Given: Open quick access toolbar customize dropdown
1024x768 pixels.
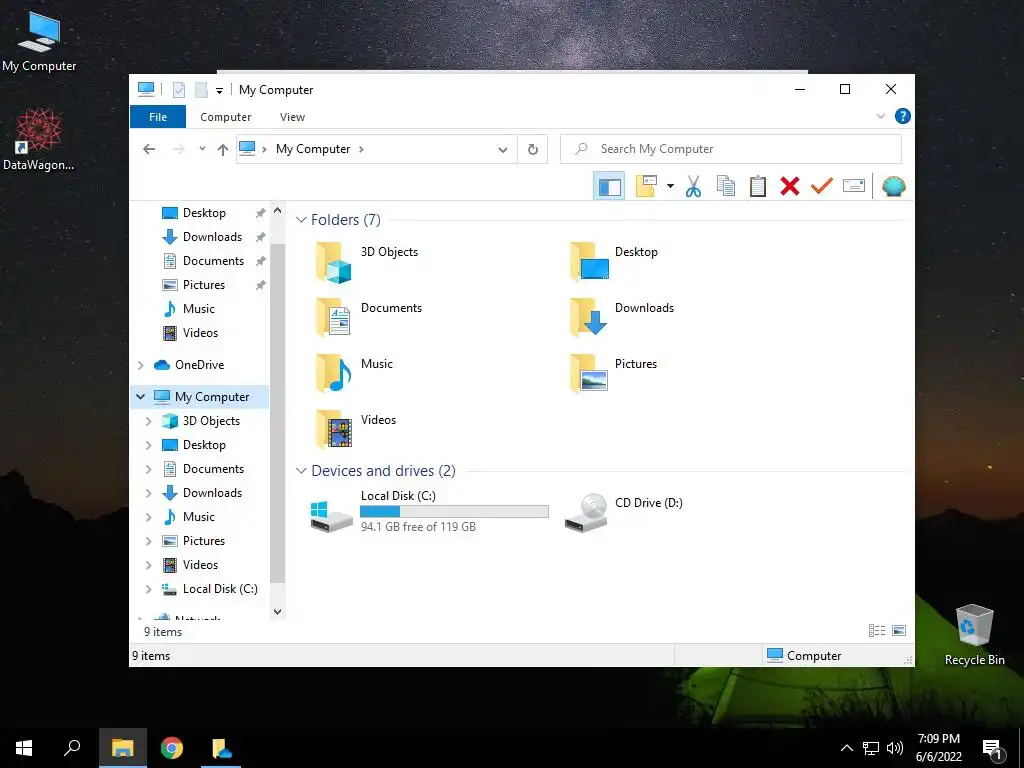Looking at the screenshot, I should [x=219, y=91].
